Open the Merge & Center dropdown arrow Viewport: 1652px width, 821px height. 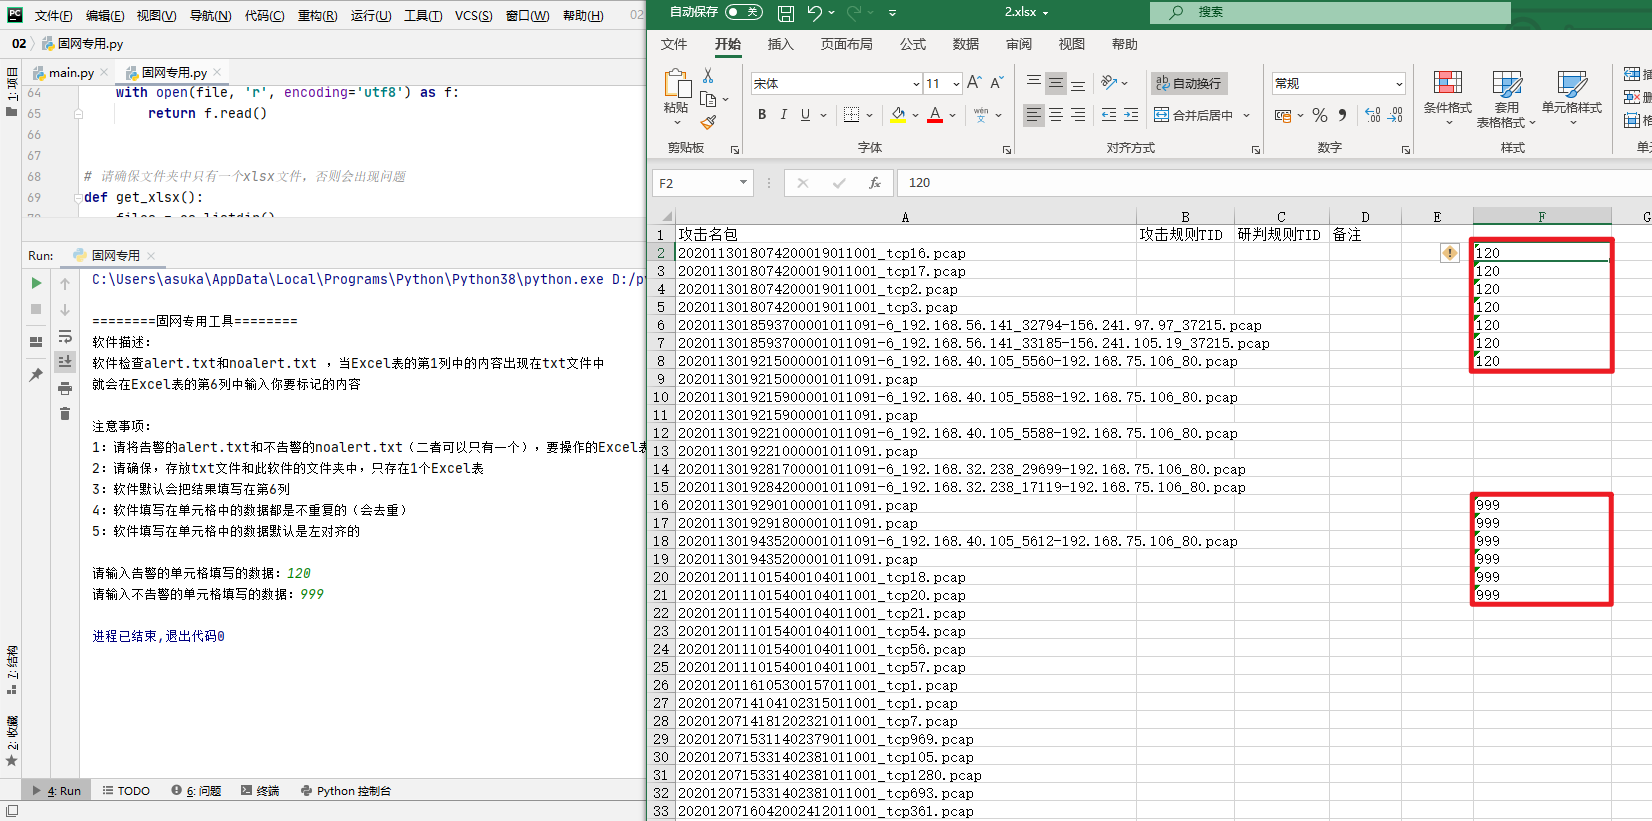1246,115
